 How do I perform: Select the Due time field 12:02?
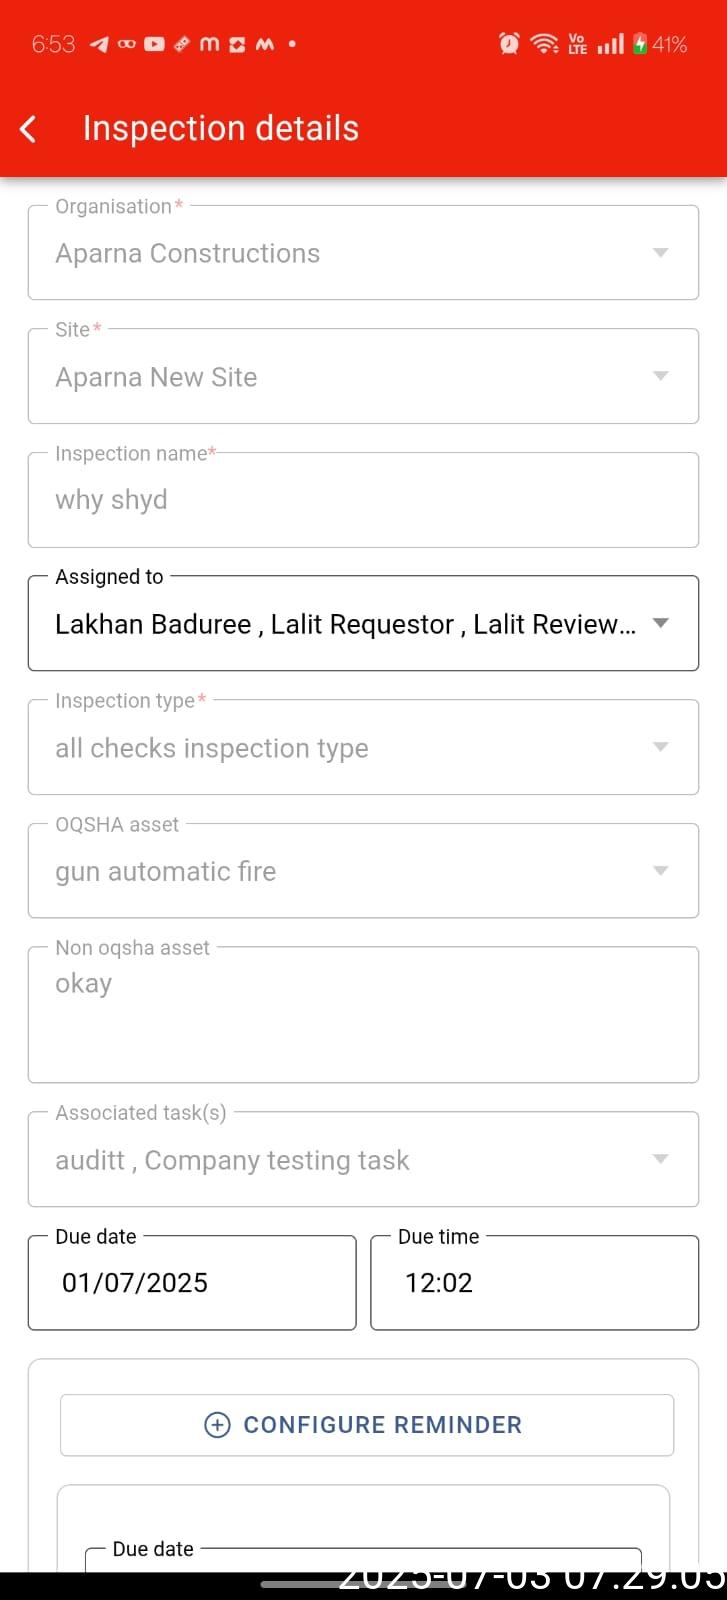coord(534,1283)
